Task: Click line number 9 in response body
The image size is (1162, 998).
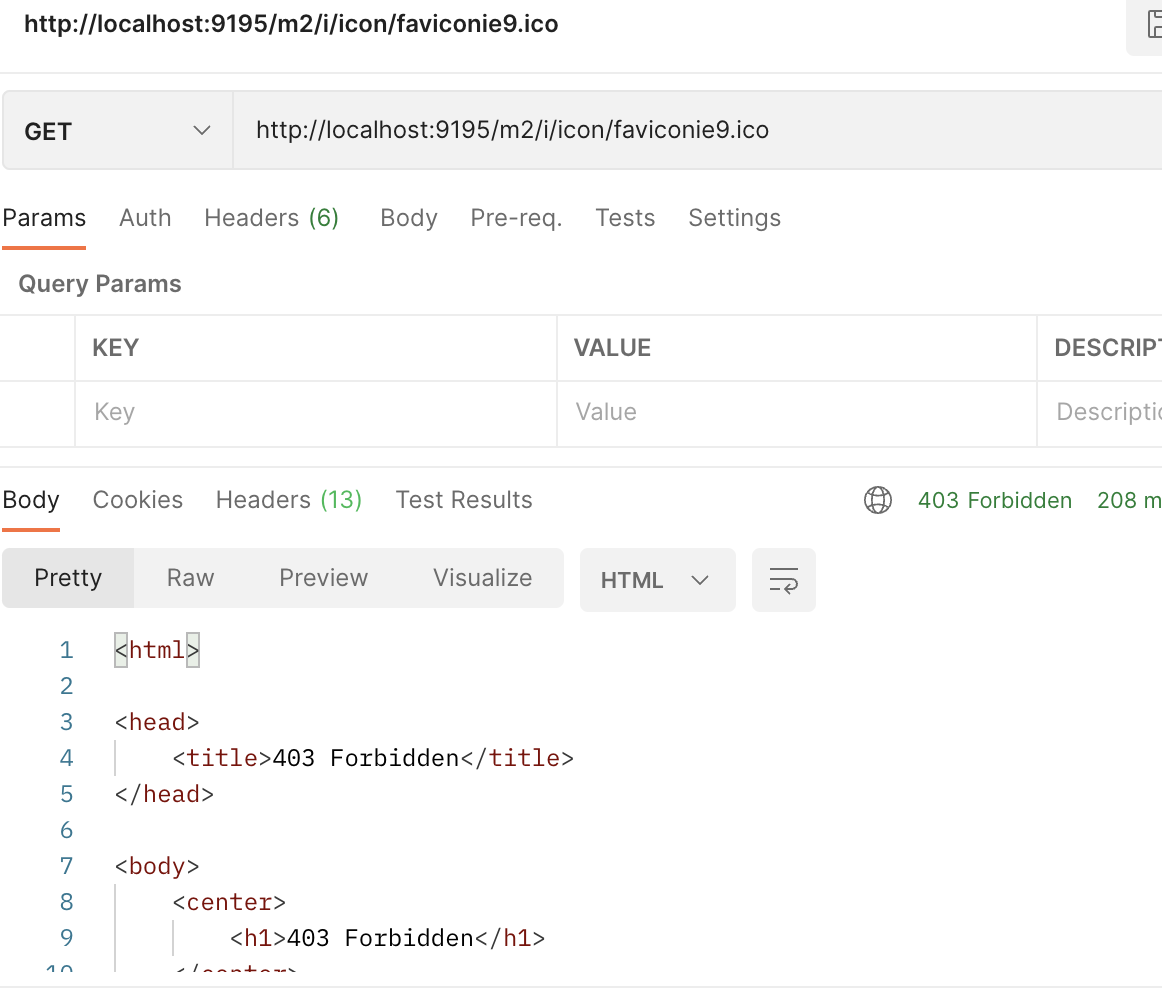Action: click(x=66, y=938)
